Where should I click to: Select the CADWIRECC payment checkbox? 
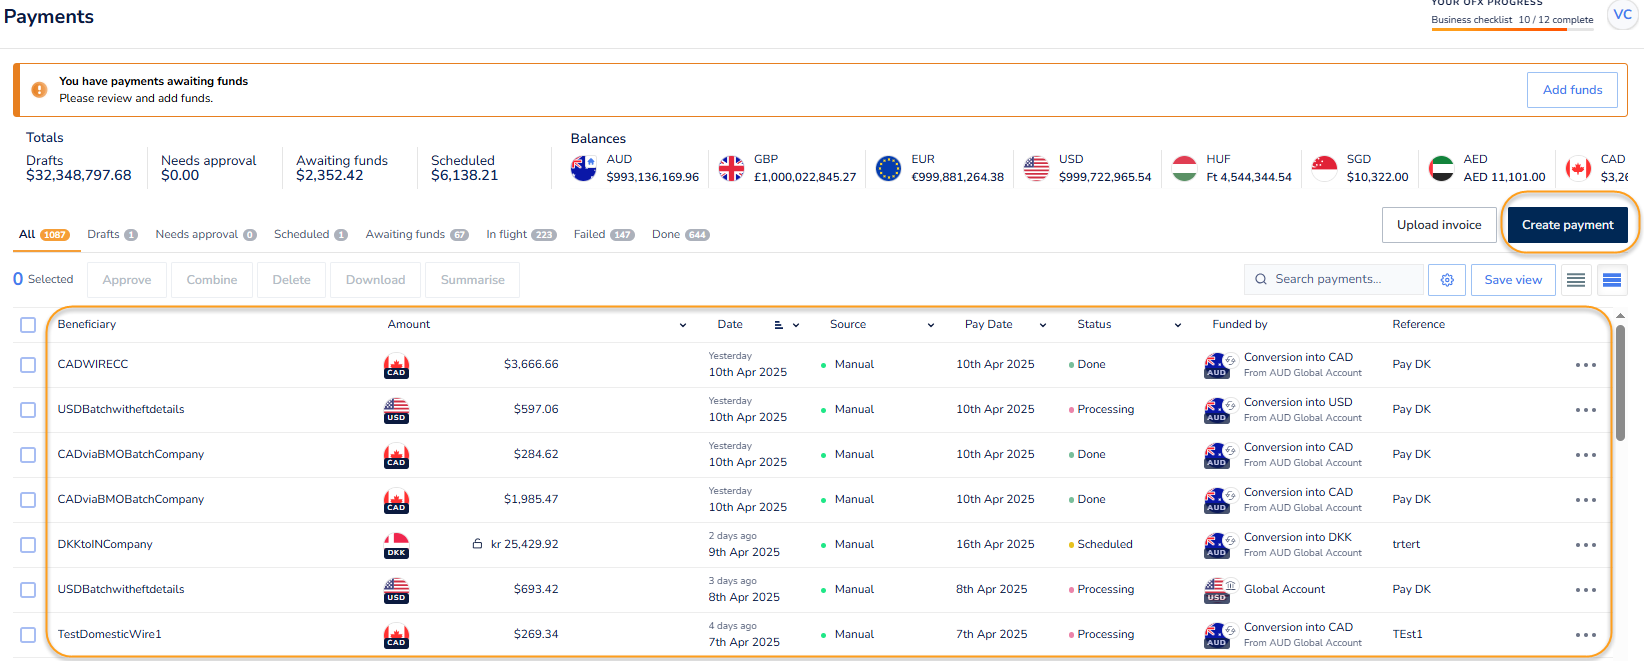click(x=28, y=365)
